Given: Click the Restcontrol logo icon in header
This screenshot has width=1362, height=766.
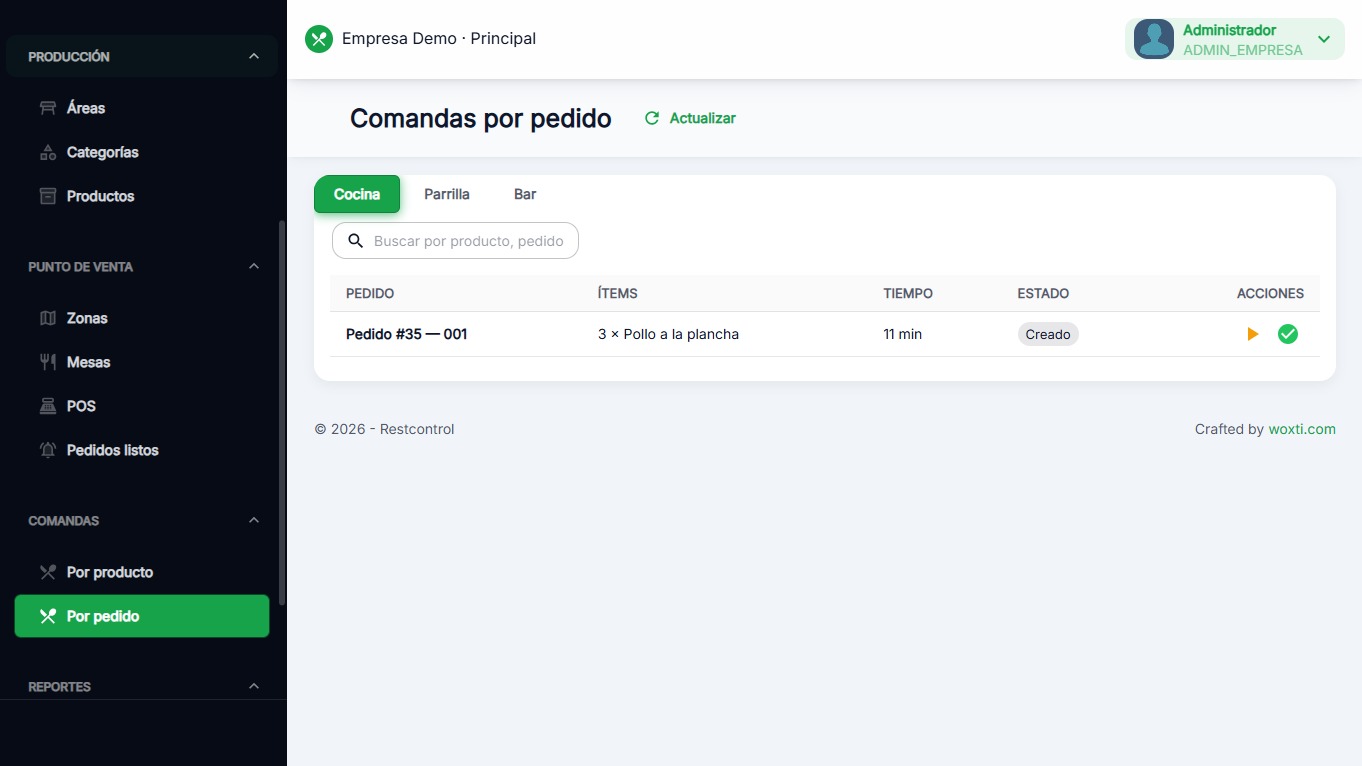Looking at the screenshot, I should pyautogui.click(x=318, y=39).
